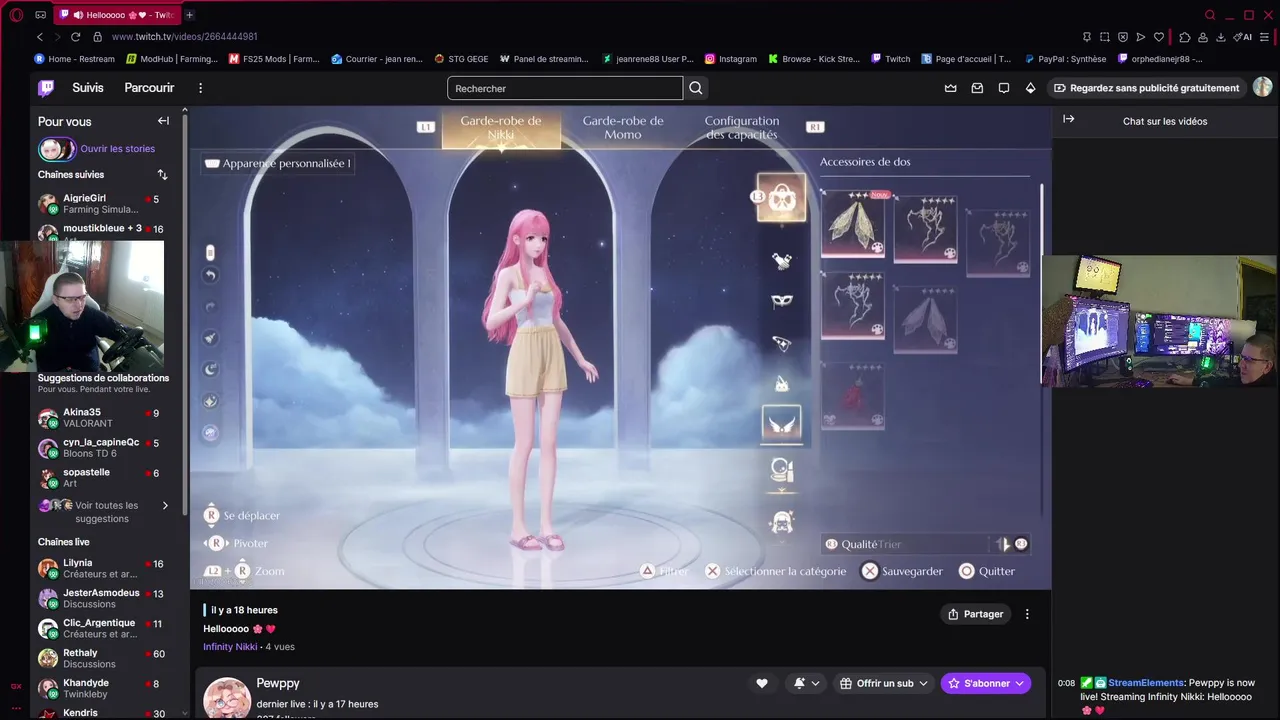
Task: Open the notification bell dropdown
Action: [806, 683]
